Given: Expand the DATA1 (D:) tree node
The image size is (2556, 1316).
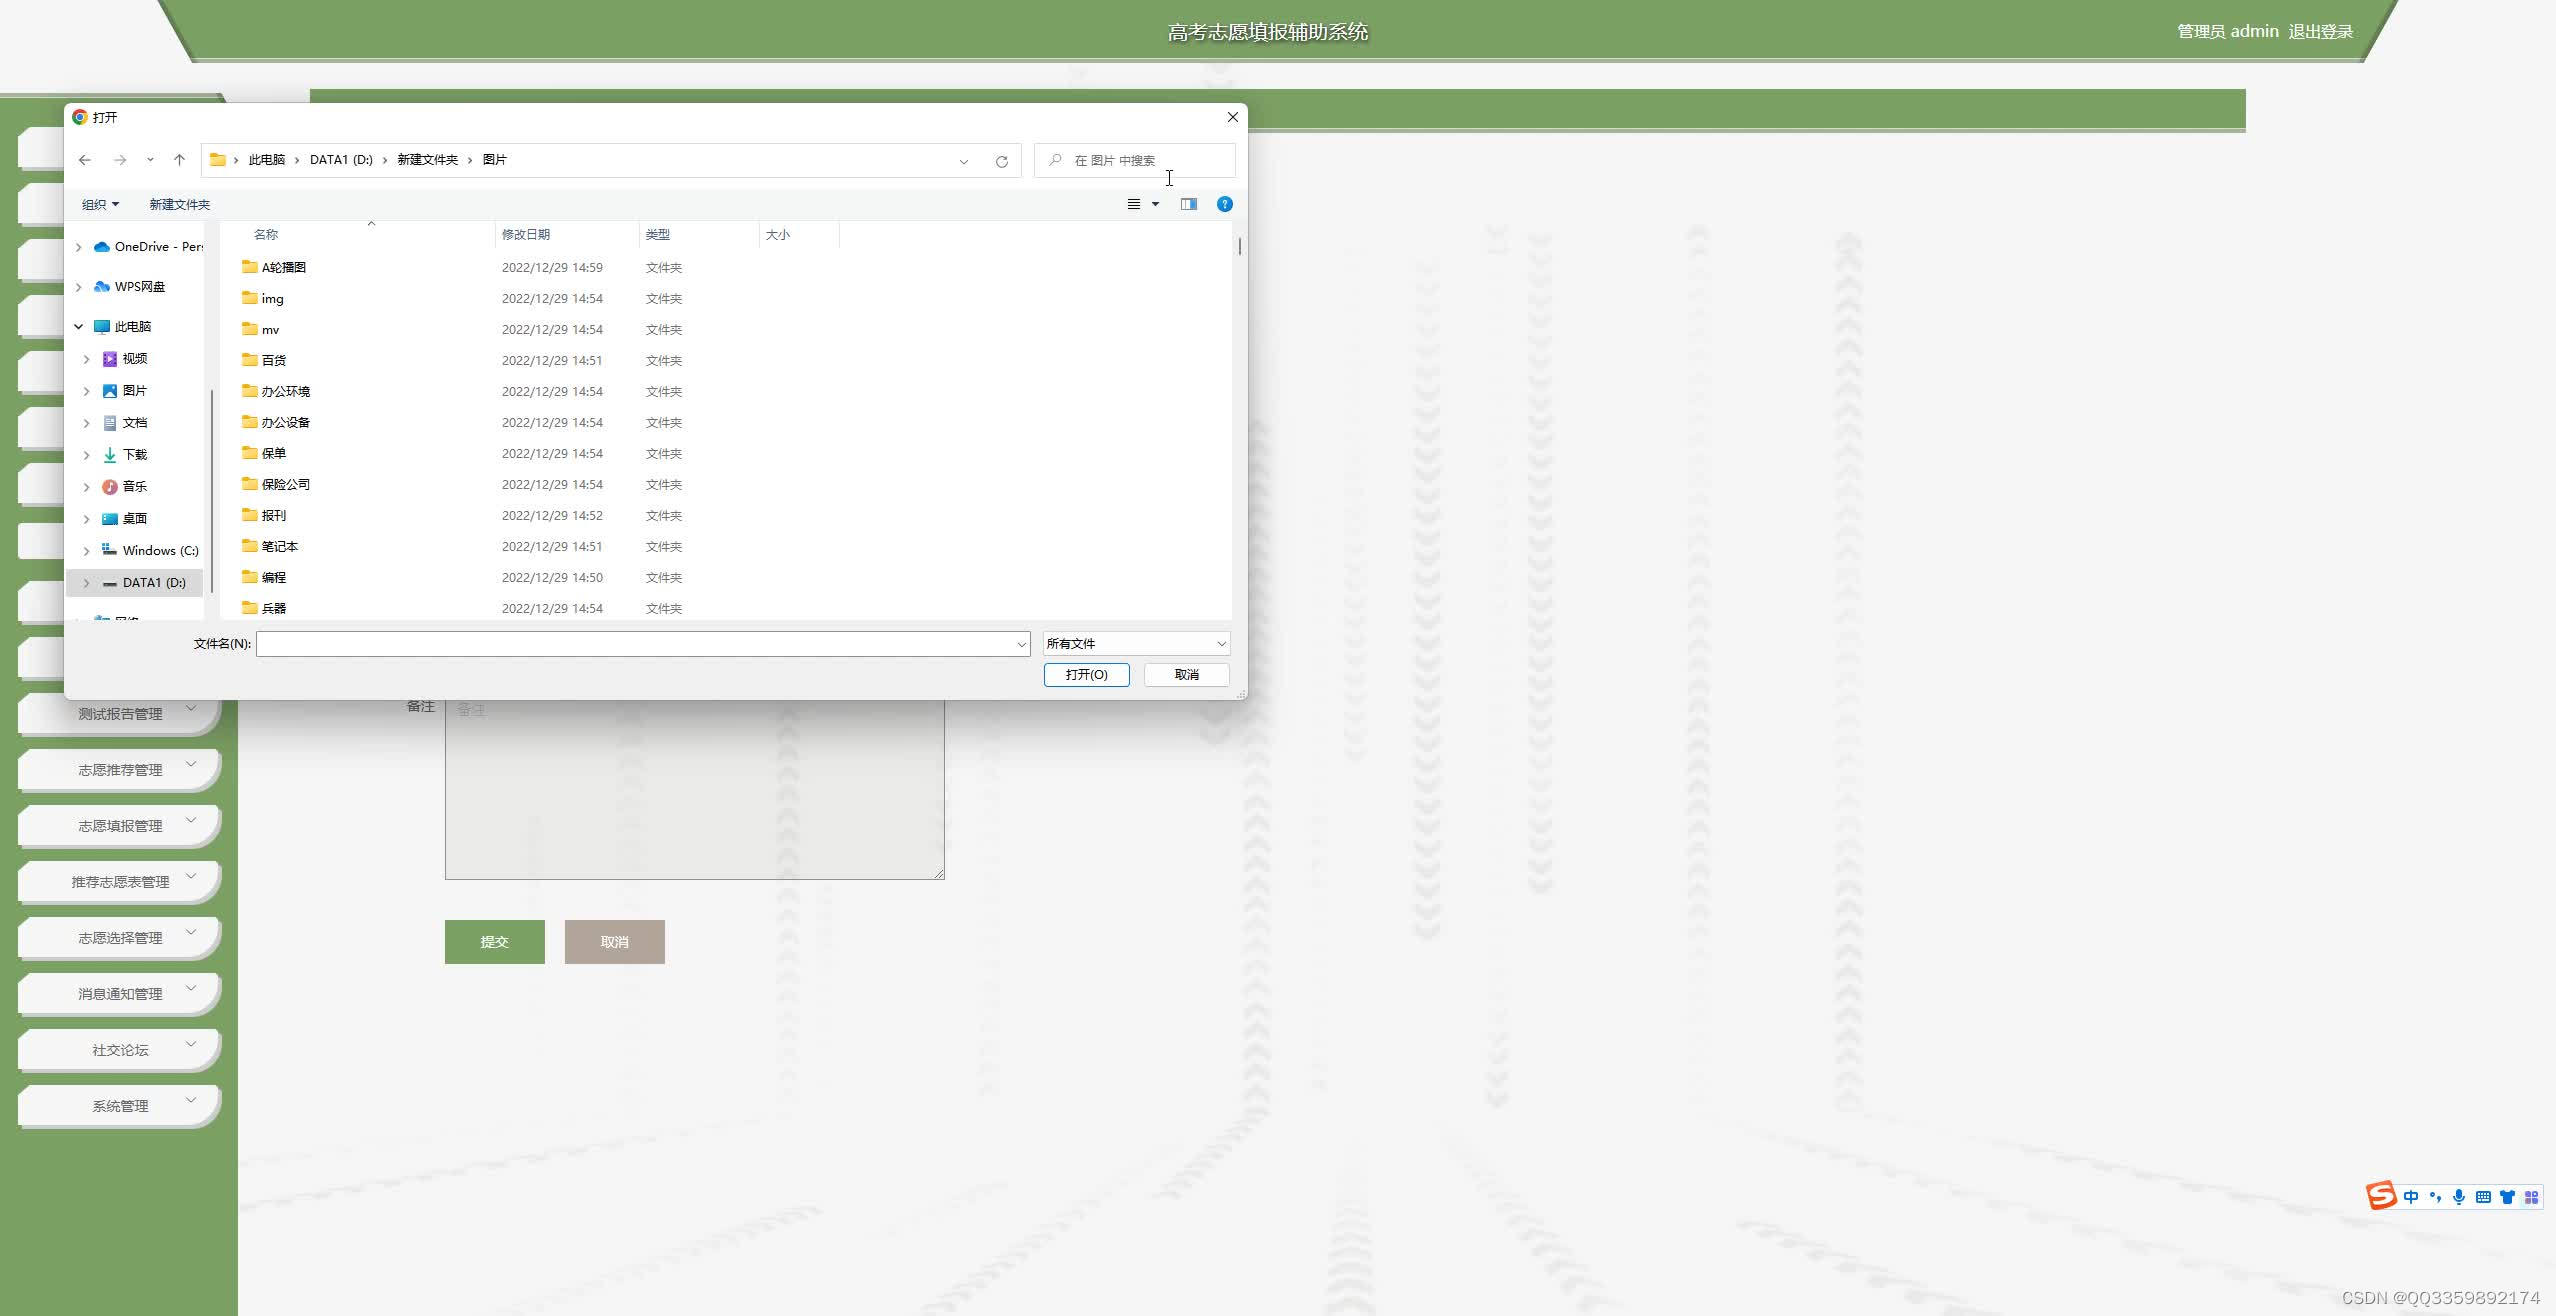Looking at the screenshot, I should [x=86, y=583].
